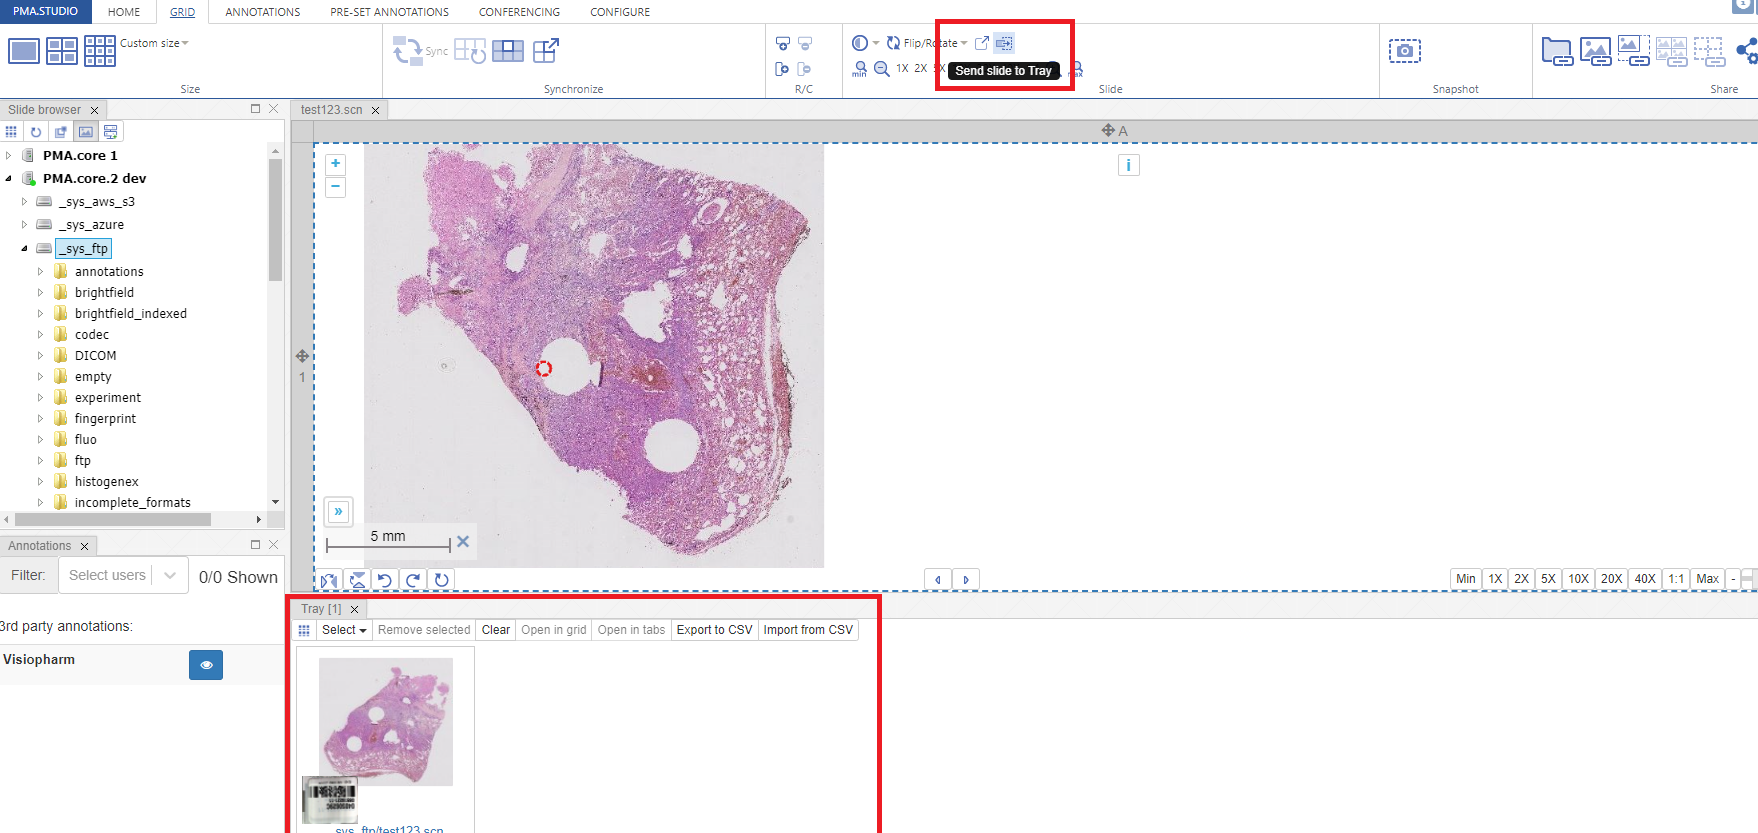Click the zoom out magnifier in ribbon
Viewport: 1758px width, 833px height.
tap(881, 69)
